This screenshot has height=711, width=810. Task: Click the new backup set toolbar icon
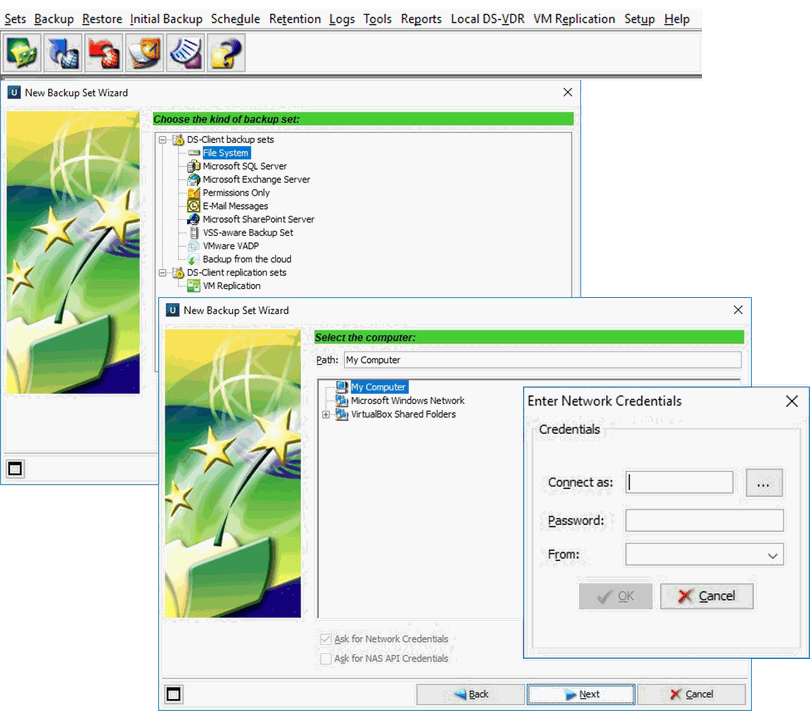pyautogui.click(x=22, y=53)
